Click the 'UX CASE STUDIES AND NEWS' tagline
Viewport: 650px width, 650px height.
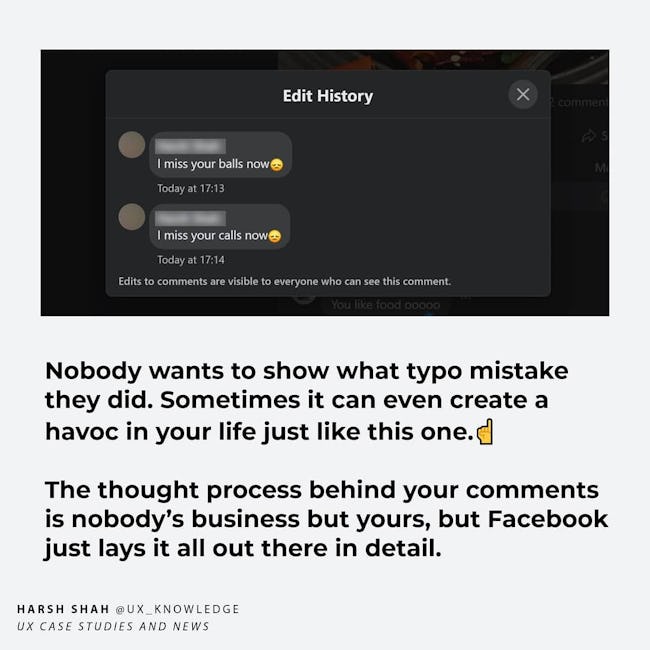(x=113, y=626)
